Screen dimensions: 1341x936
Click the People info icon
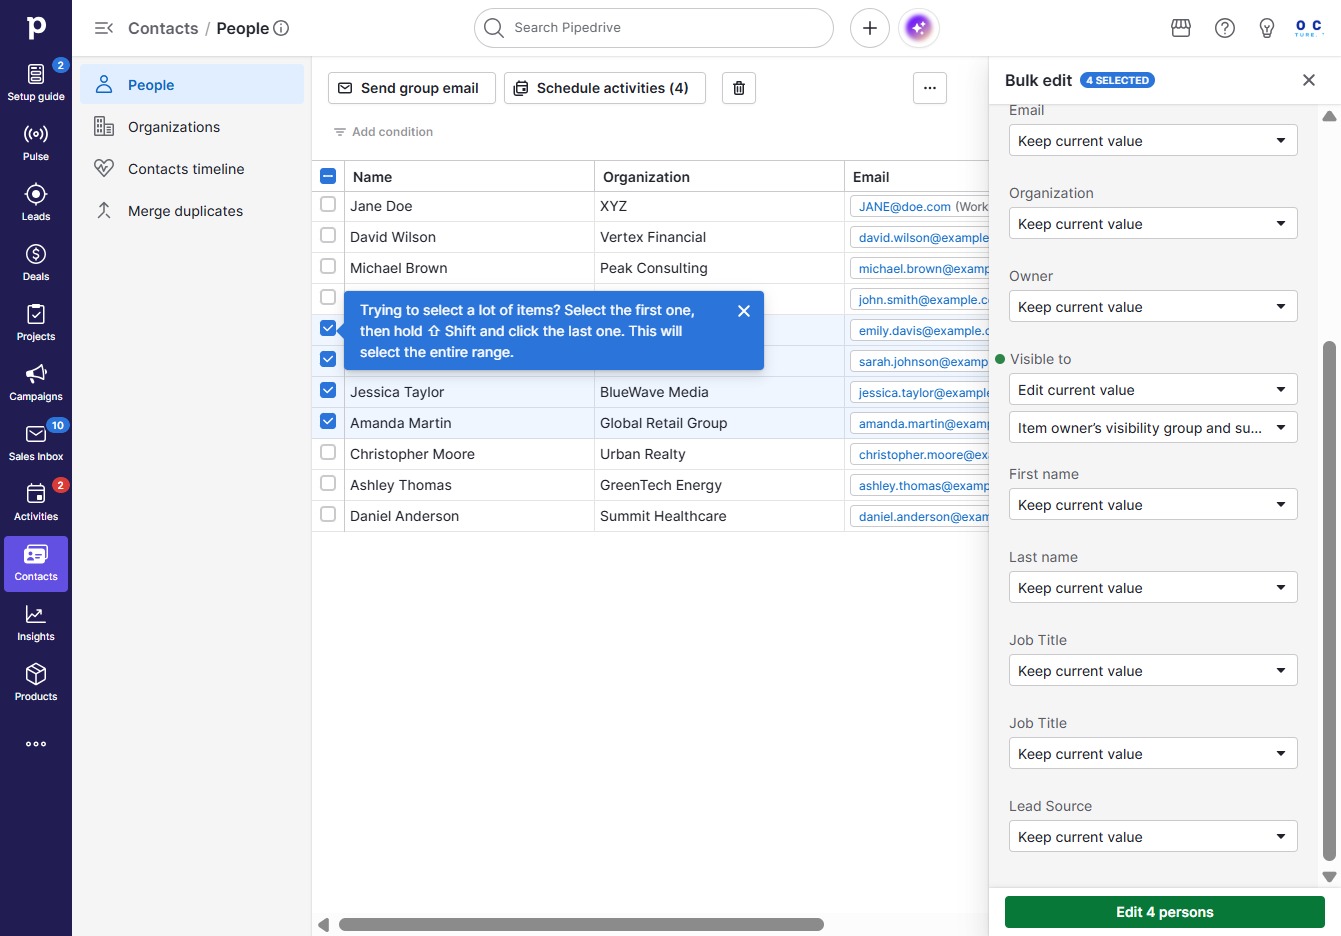(x=282, y=28)
